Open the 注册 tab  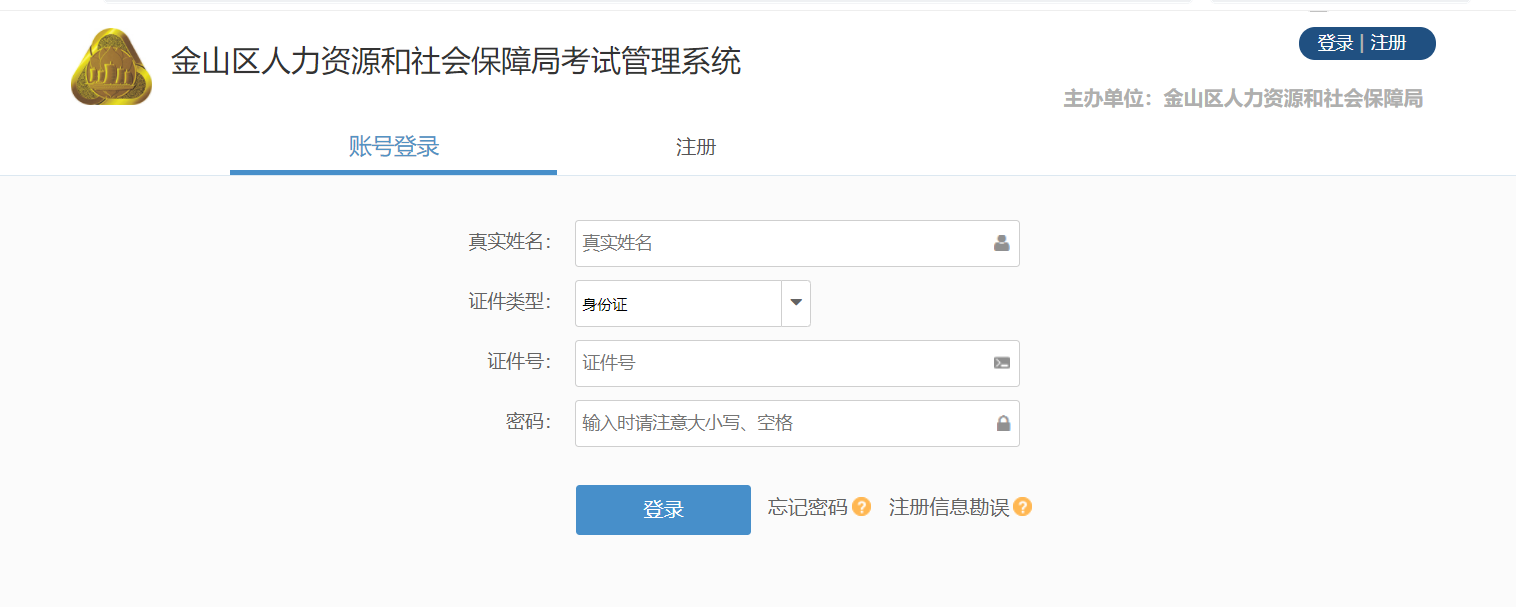pyautogui.click(x=696, y=147)
